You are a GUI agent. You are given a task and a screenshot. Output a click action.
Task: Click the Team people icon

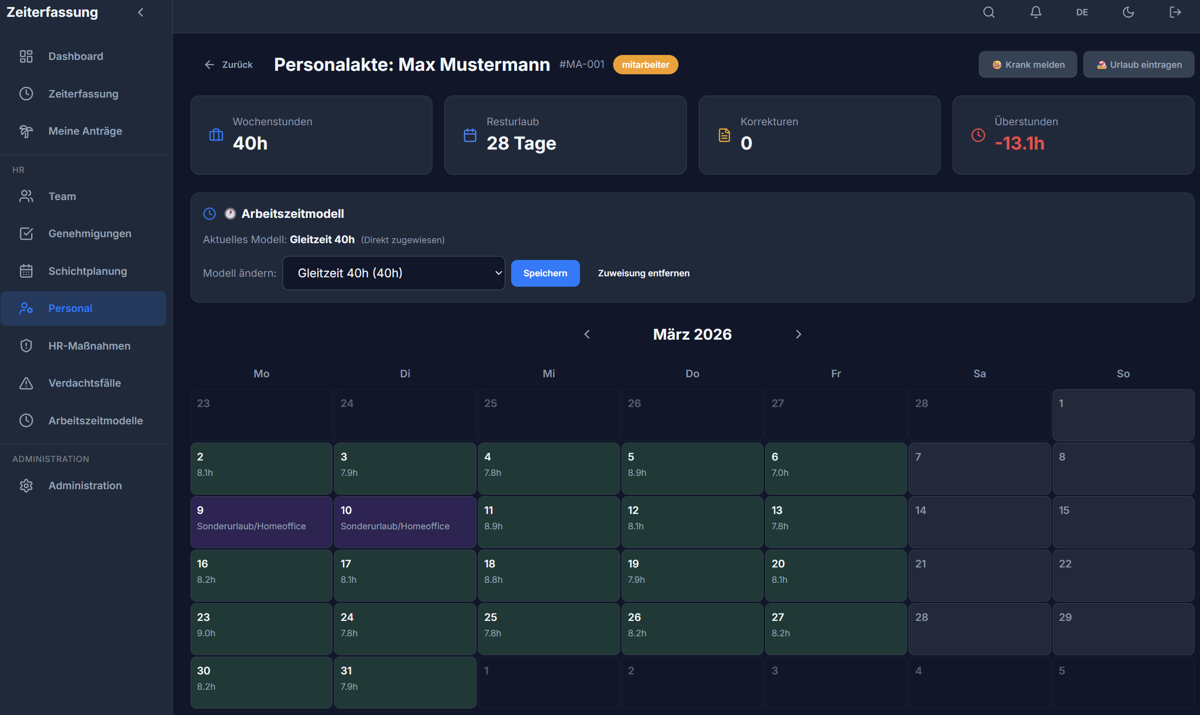tap(26, 196)
